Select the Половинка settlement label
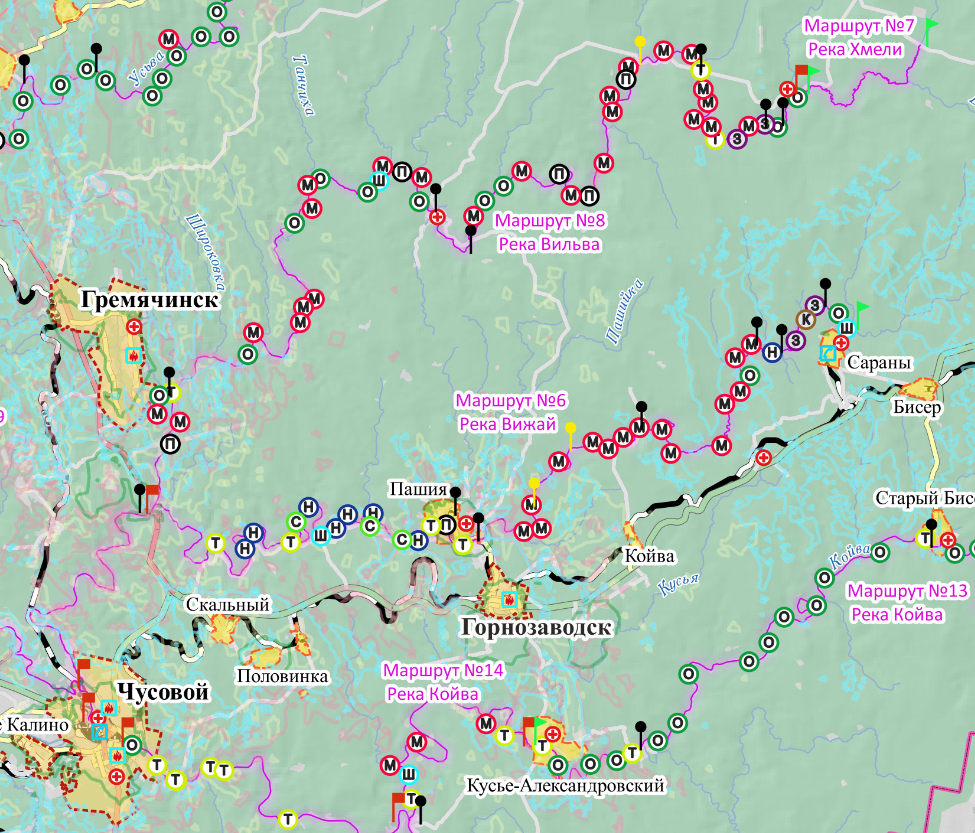Image resolution: width=975 pixels, height=833 pixels. 282,677
